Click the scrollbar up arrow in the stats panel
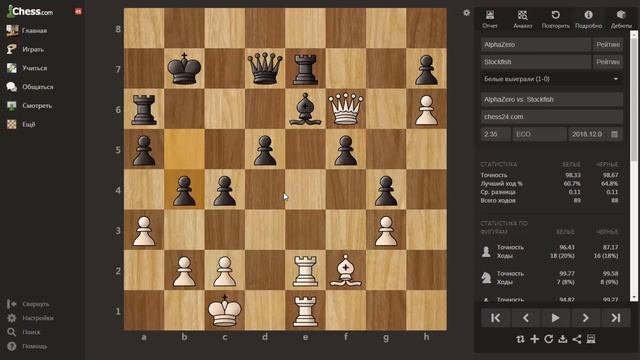The width and height of the screenshot is (640, 360). [x=634, y=35]
